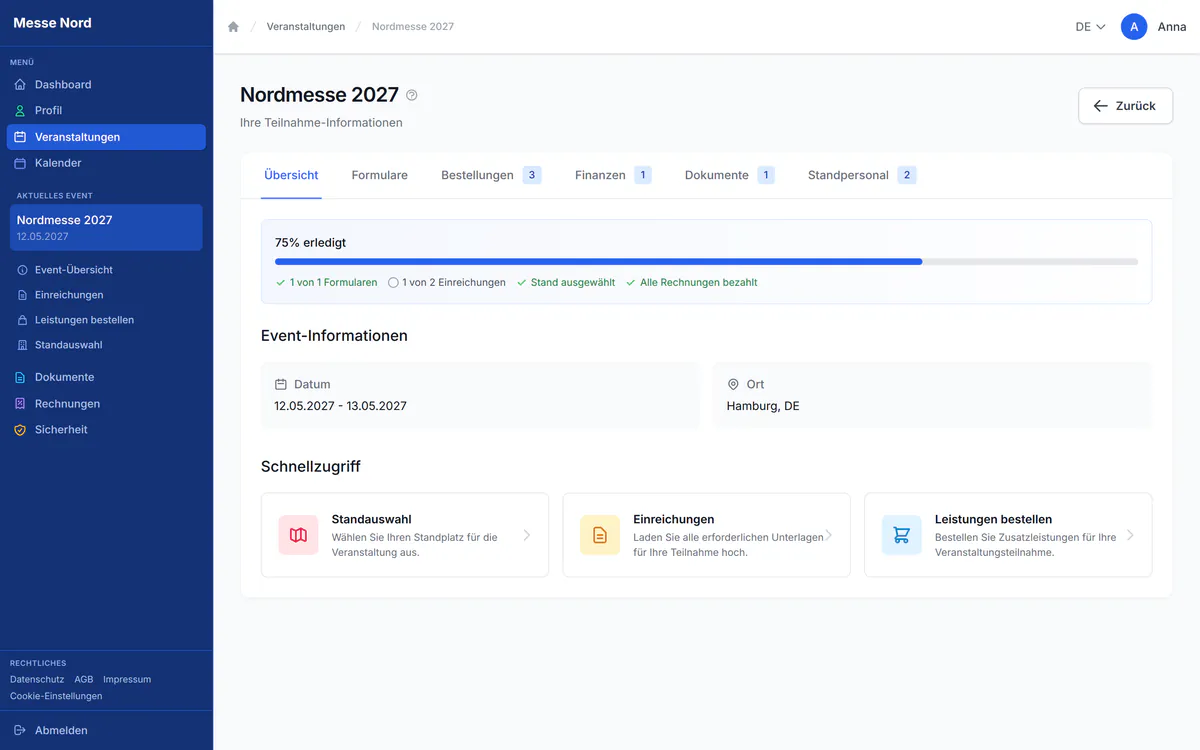Click the Messe Nord logo title
This screenshot has height=750, width=1200.
click(52, 23)
